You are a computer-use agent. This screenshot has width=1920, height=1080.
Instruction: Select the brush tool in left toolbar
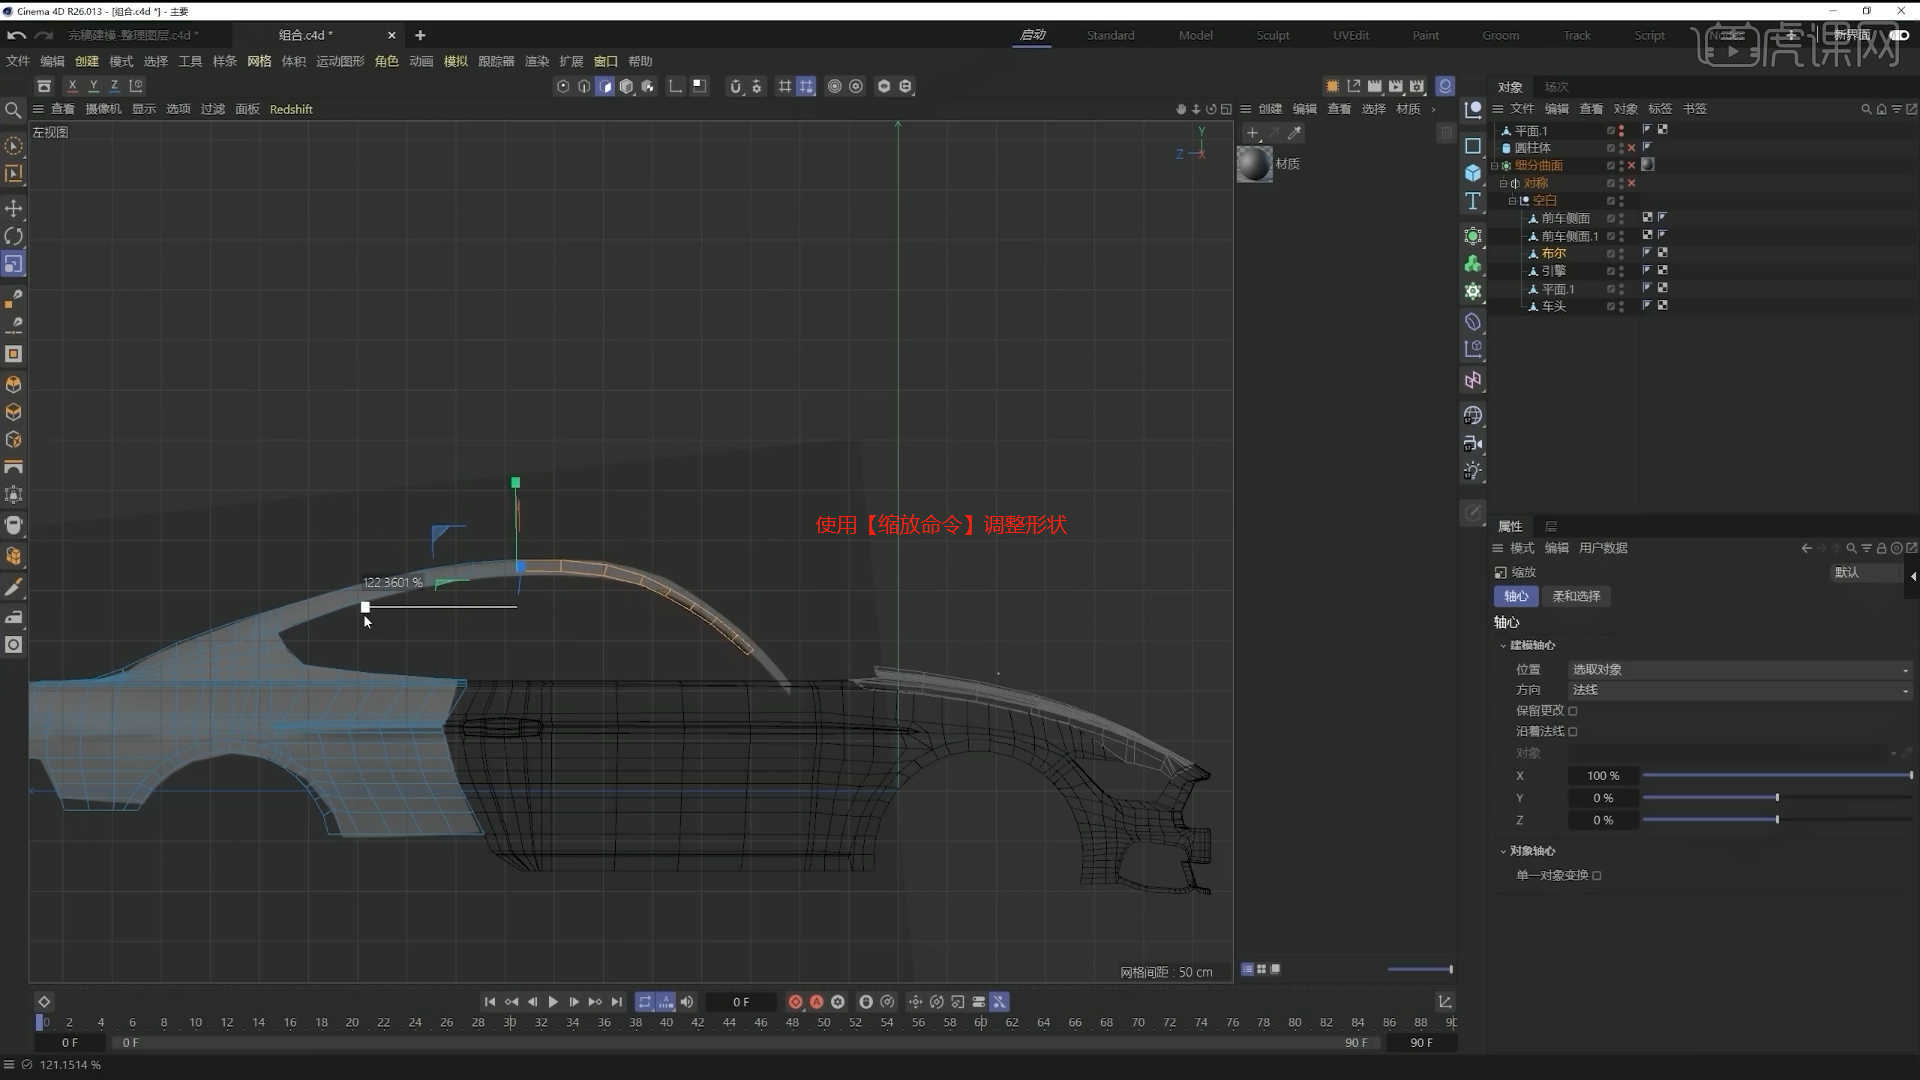[14, 588]
